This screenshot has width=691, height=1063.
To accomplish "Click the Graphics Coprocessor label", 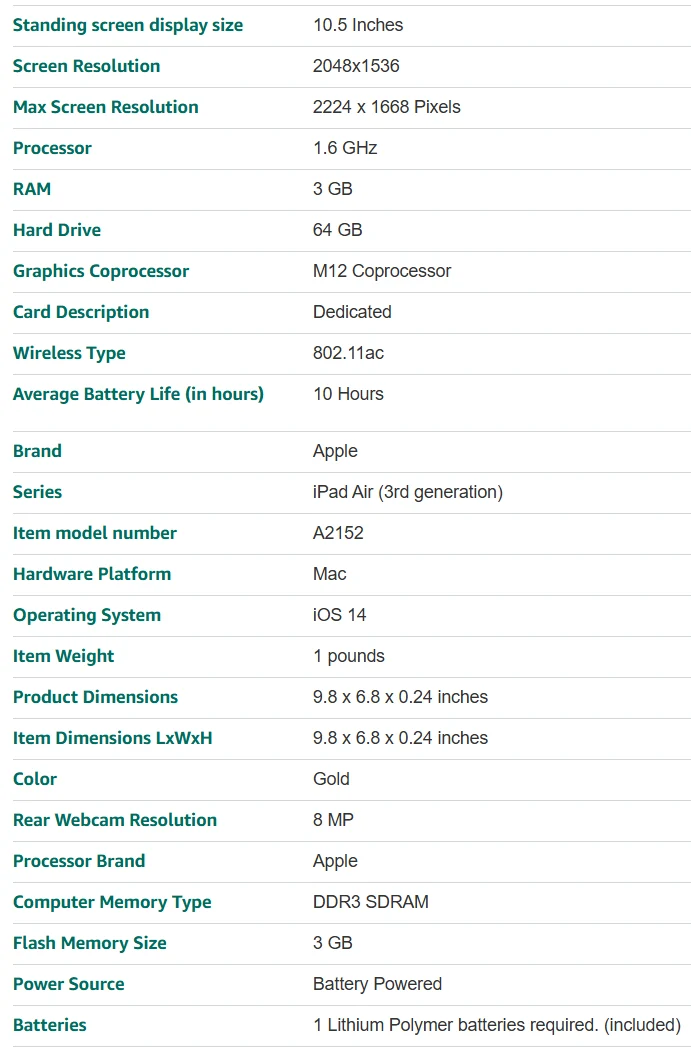I will (x=101, y=271).
